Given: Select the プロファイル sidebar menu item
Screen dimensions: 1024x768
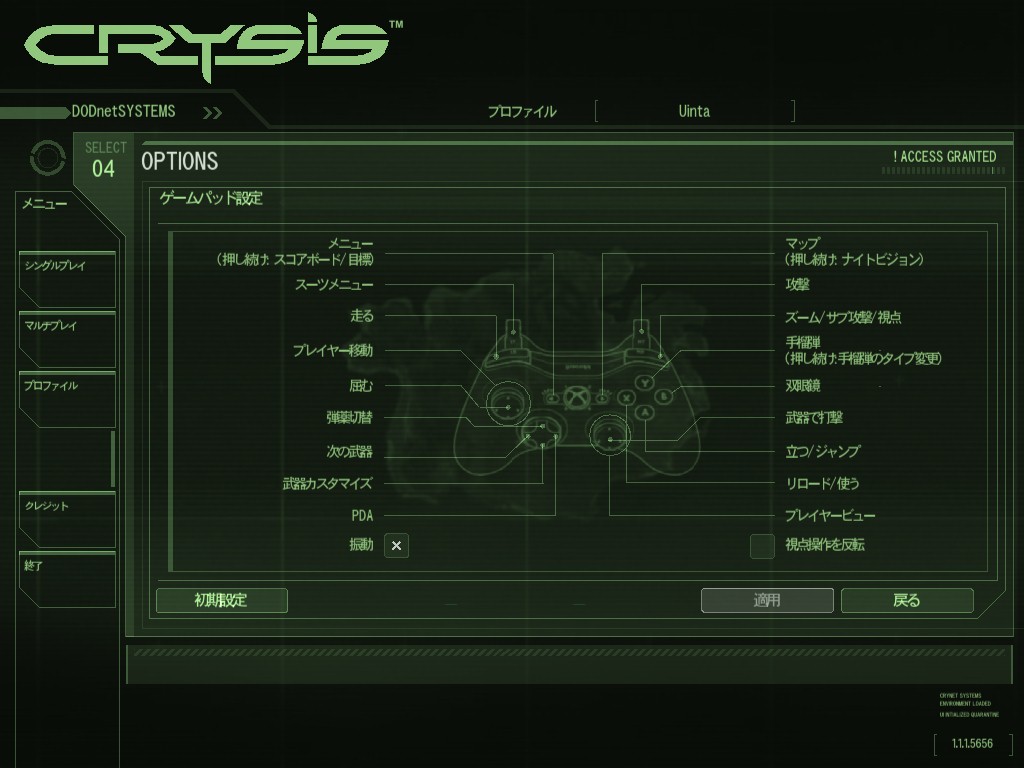Looking at the screenshot, I should (67, 399).
